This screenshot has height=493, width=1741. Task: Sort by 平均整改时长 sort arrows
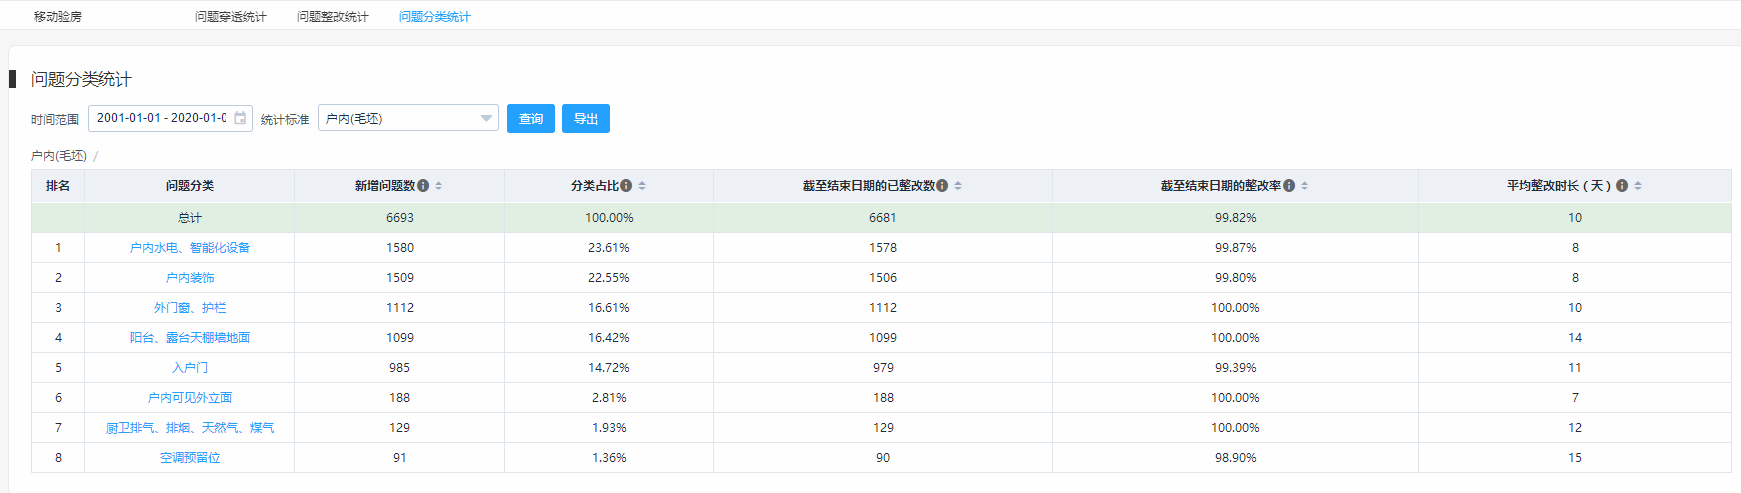(x=1638, y=186)
